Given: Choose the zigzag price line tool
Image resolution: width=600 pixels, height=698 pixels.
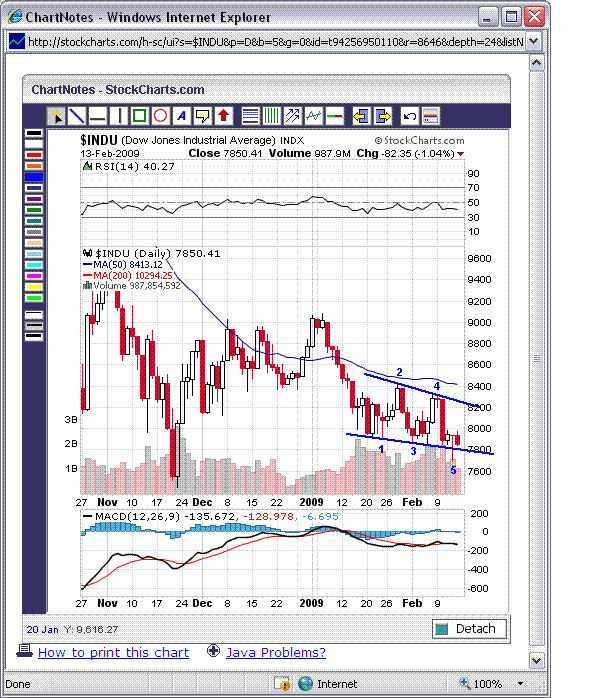Looking at the screenshot, I should (x=313, y=117).
